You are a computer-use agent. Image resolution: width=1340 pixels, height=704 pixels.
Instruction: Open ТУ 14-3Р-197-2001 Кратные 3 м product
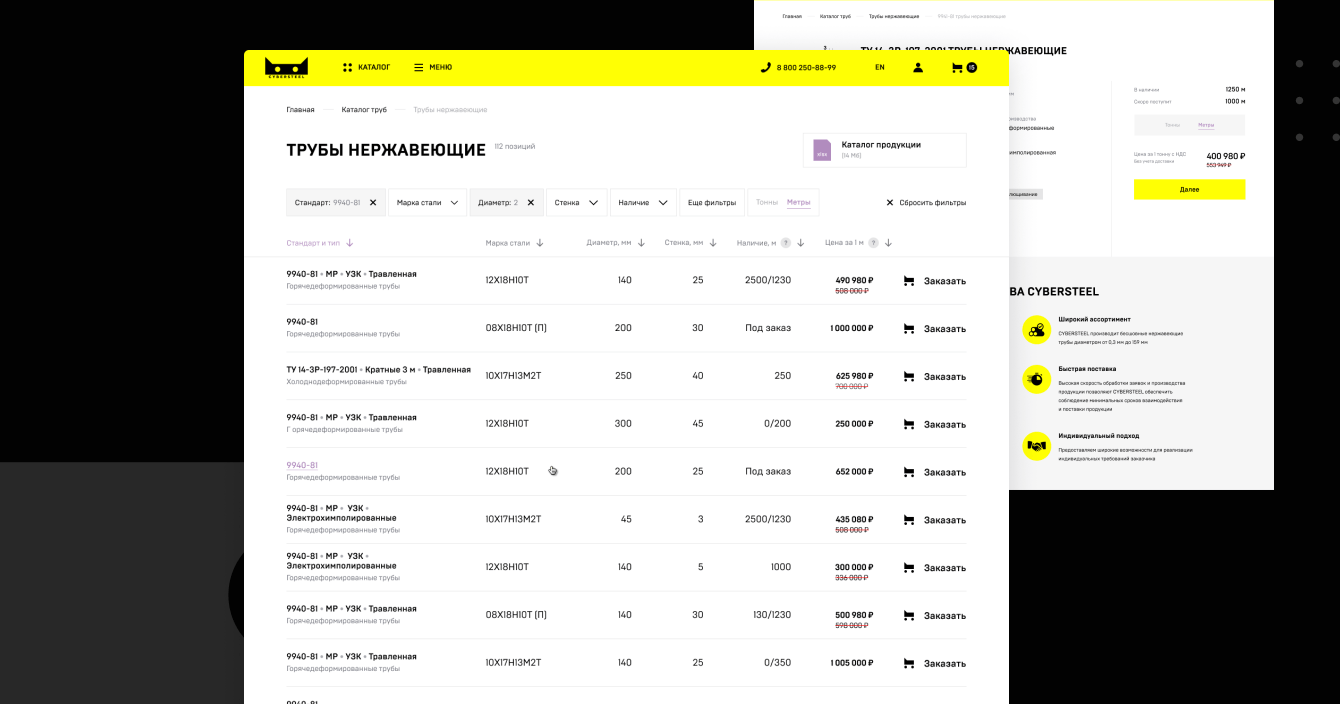coord(378,369)
